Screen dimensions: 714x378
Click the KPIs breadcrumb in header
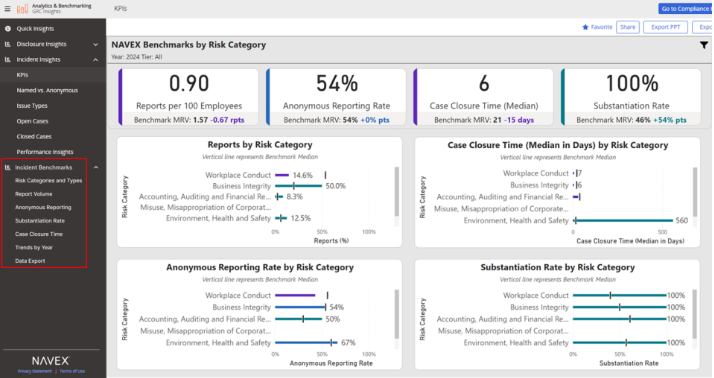(121, 9)
